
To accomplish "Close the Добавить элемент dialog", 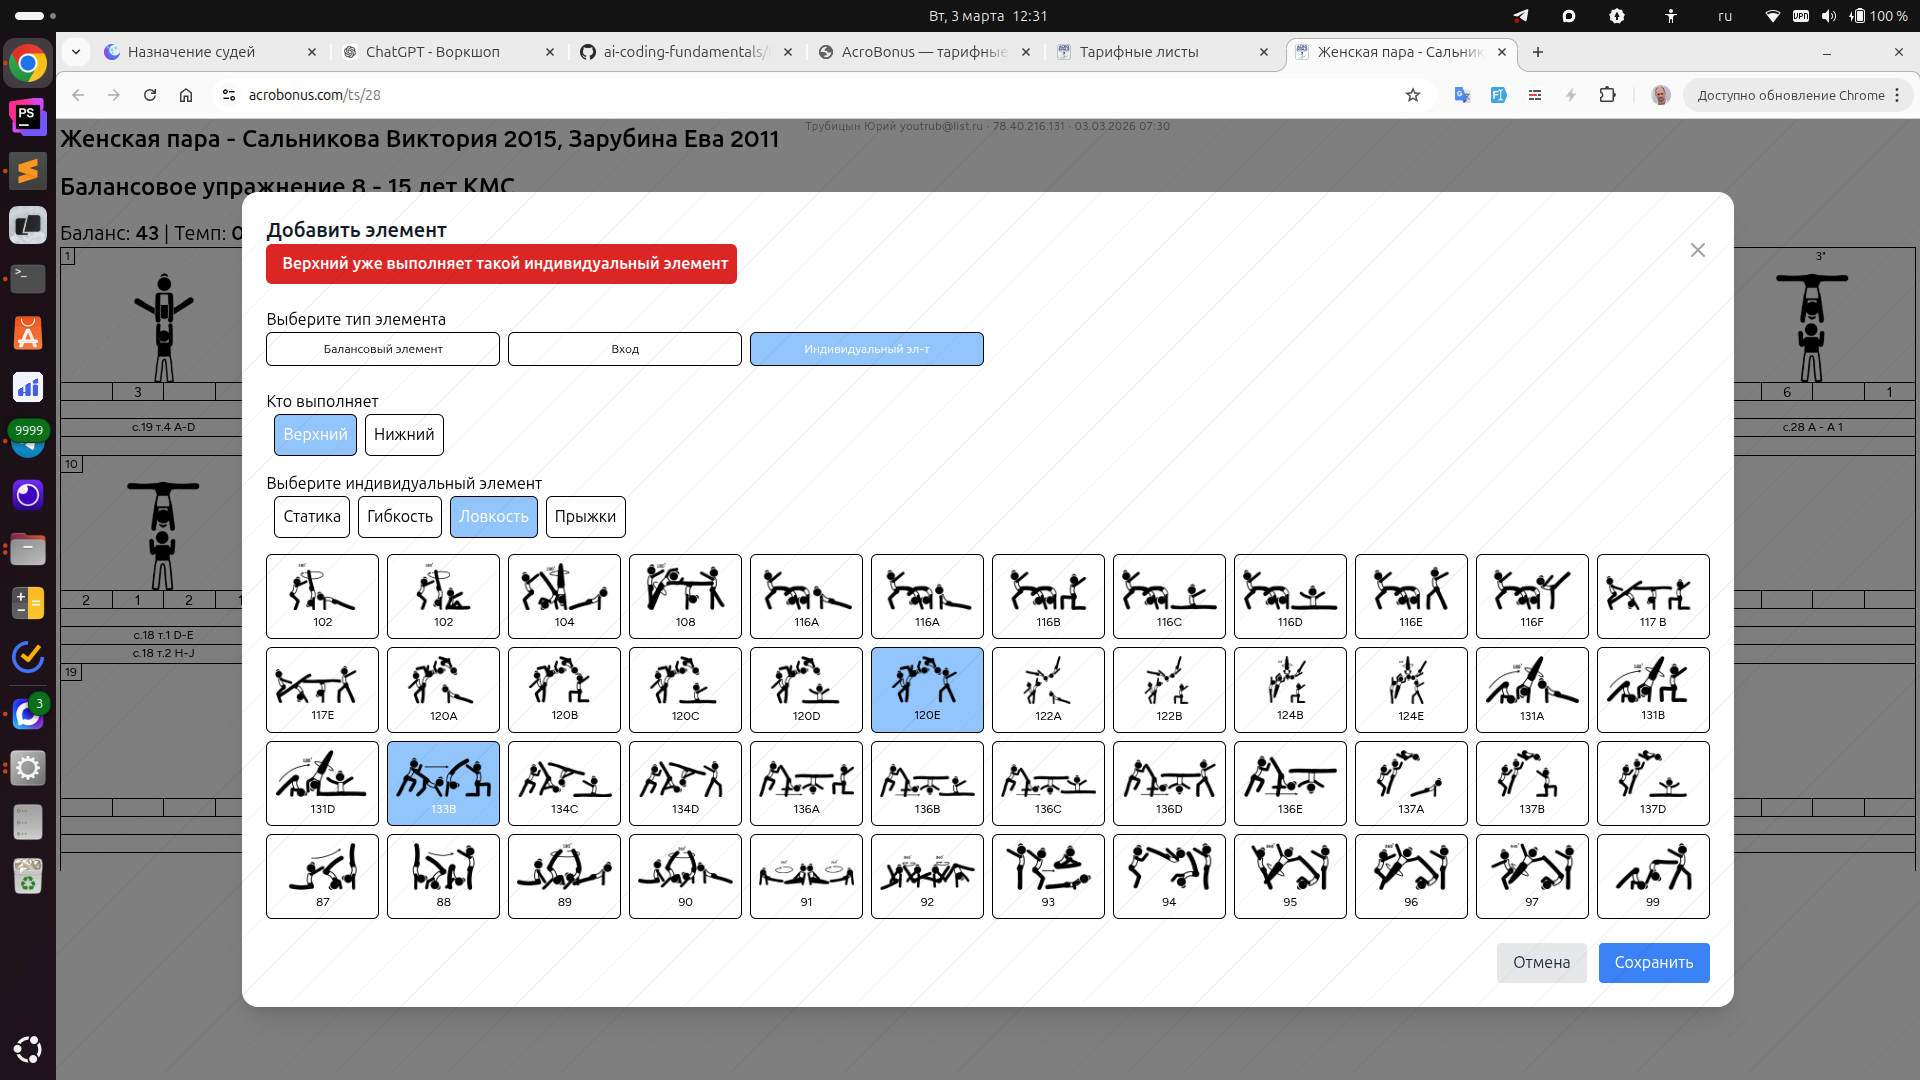I will [x=1697, y=250].
